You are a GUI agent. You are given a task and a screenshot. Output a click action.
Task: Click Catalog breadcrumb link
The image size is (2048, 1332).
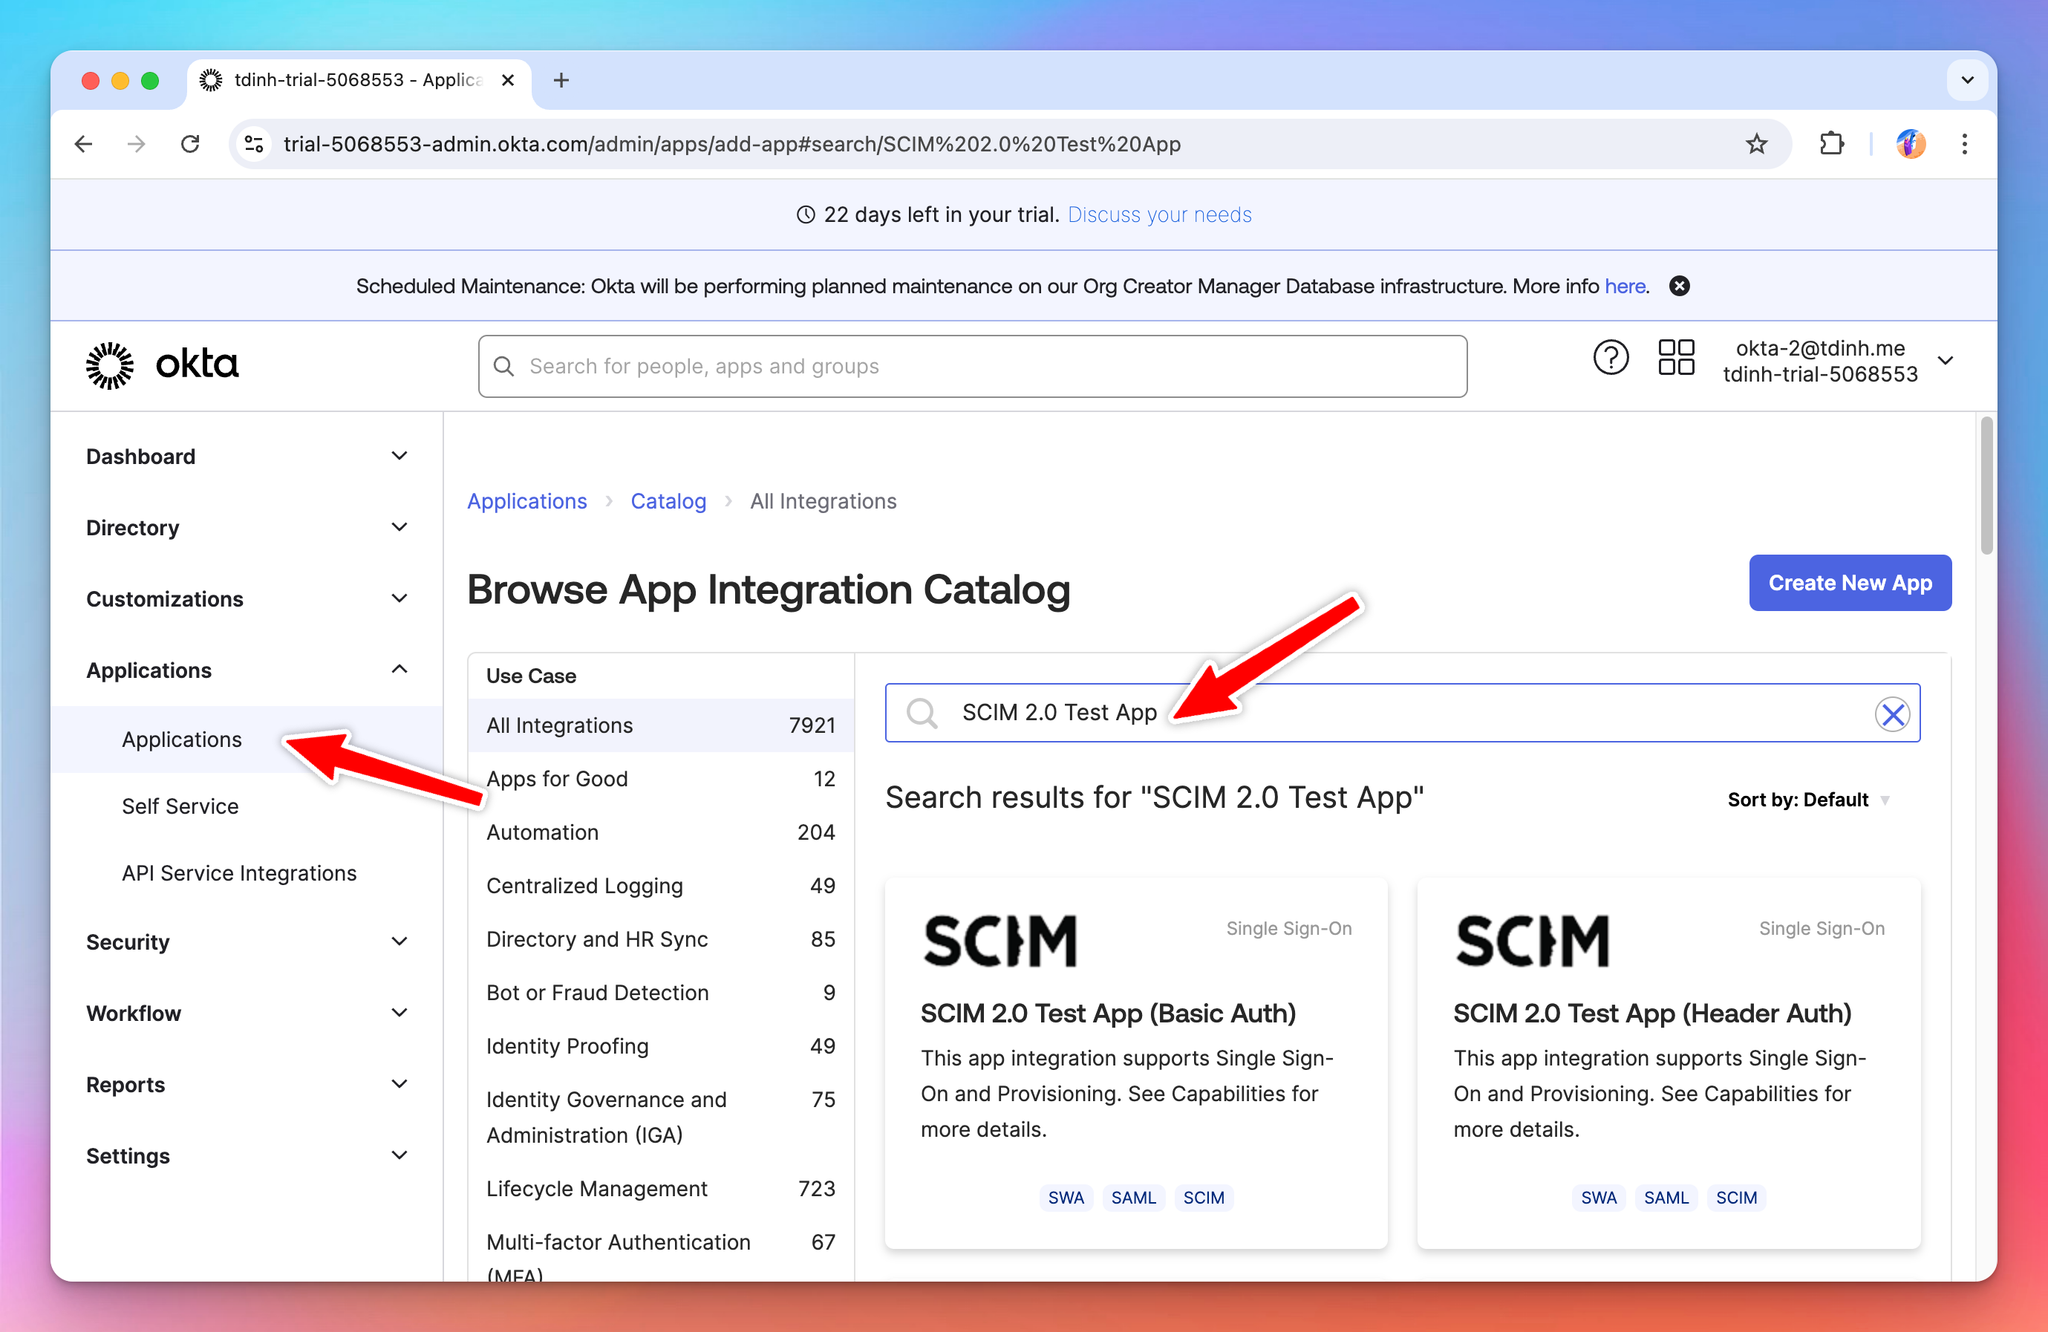pos(668,501)
